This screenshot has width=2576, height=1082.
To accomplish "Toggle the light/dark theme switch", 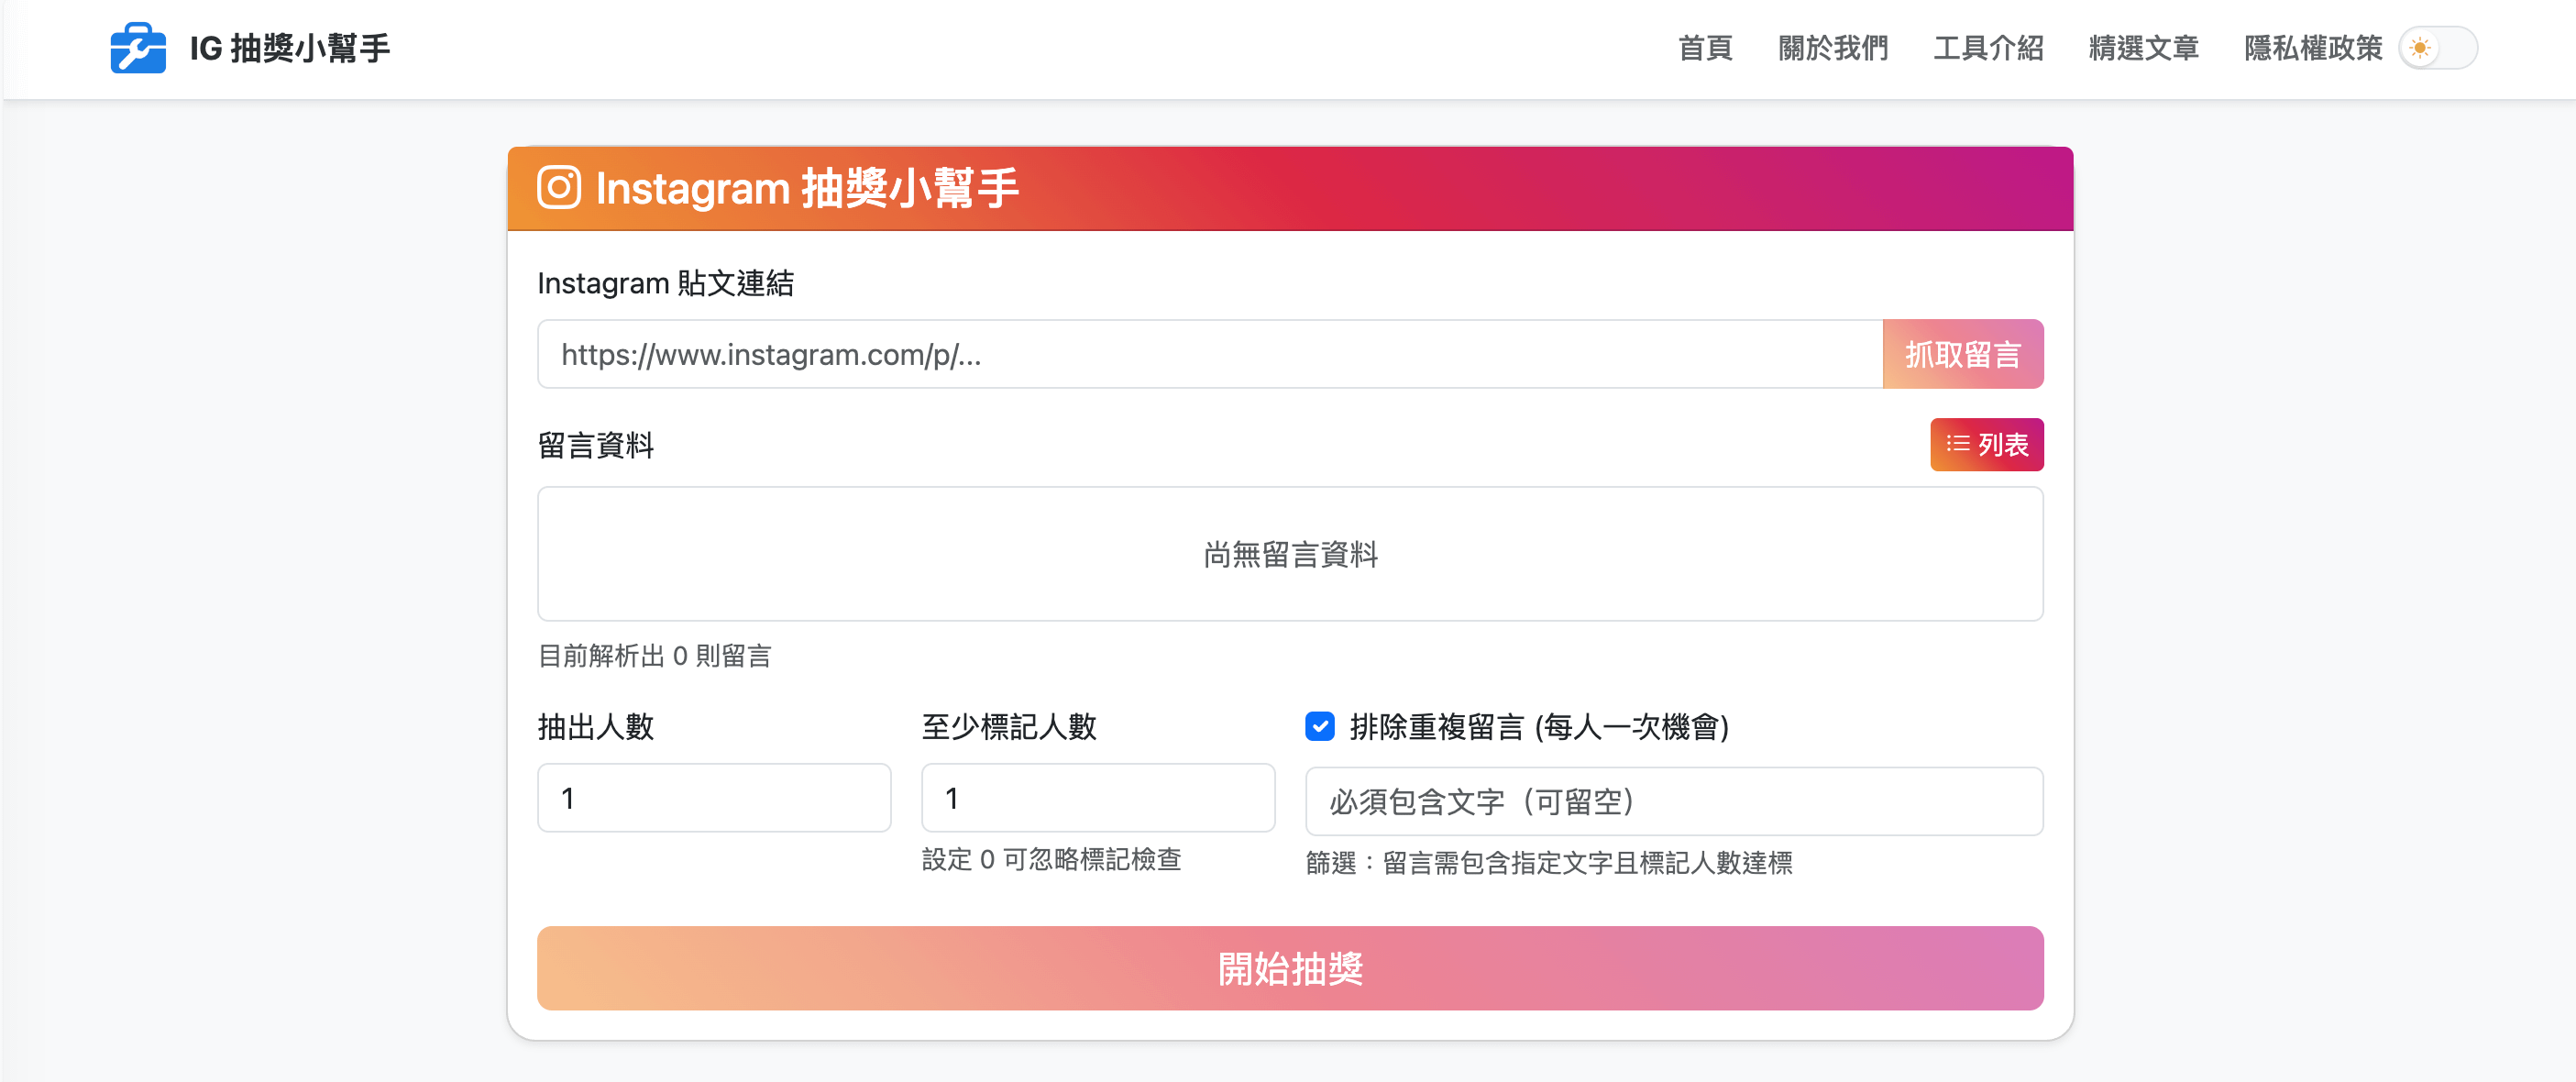I will coord(2438,48).
